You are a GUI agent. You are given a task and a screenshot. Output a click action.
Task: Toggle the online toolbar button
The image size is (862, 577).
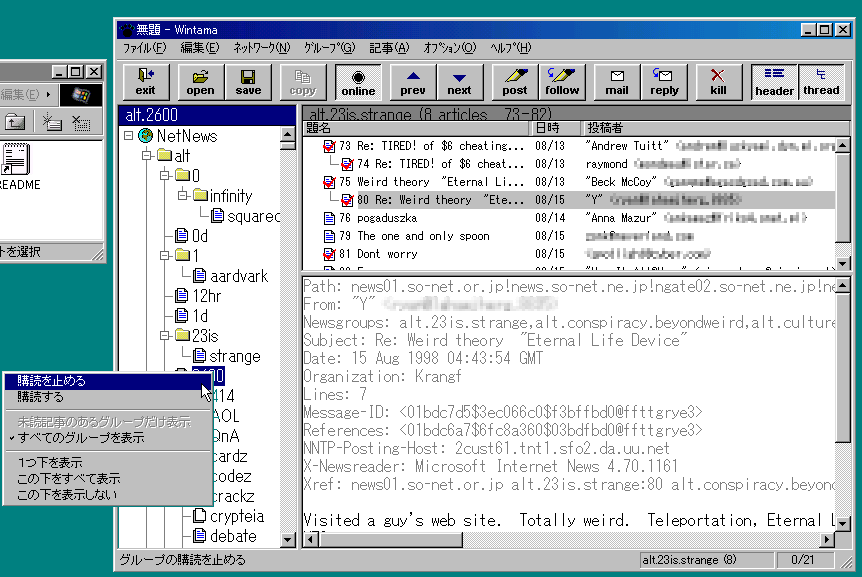tap(358, 82)
